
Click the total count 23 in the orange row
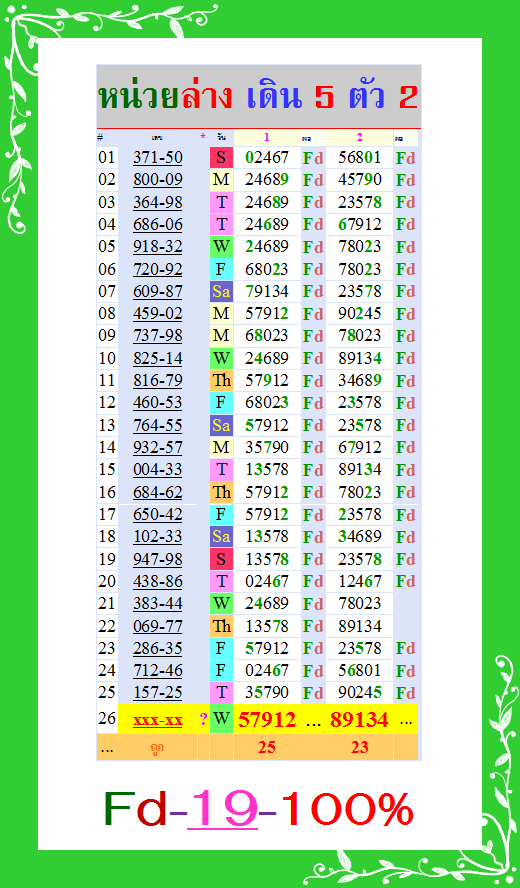(360, 748)
